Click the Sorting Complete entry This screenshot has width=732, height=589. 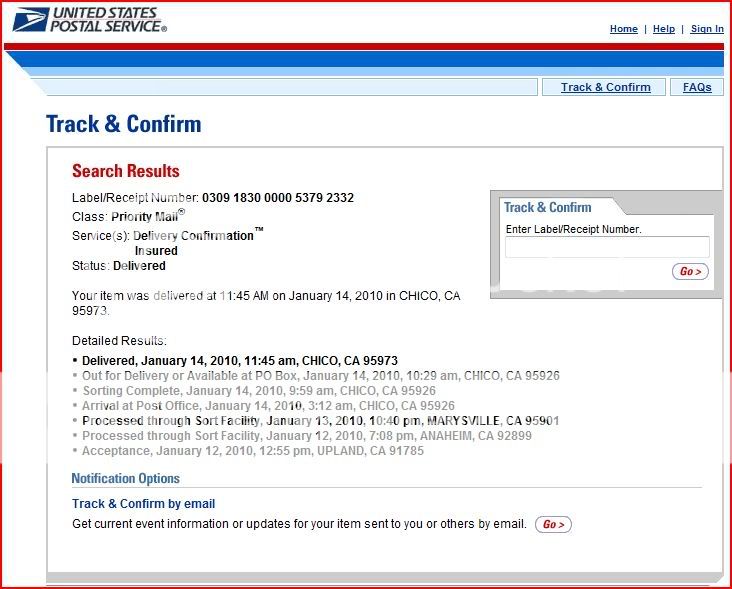259,391
